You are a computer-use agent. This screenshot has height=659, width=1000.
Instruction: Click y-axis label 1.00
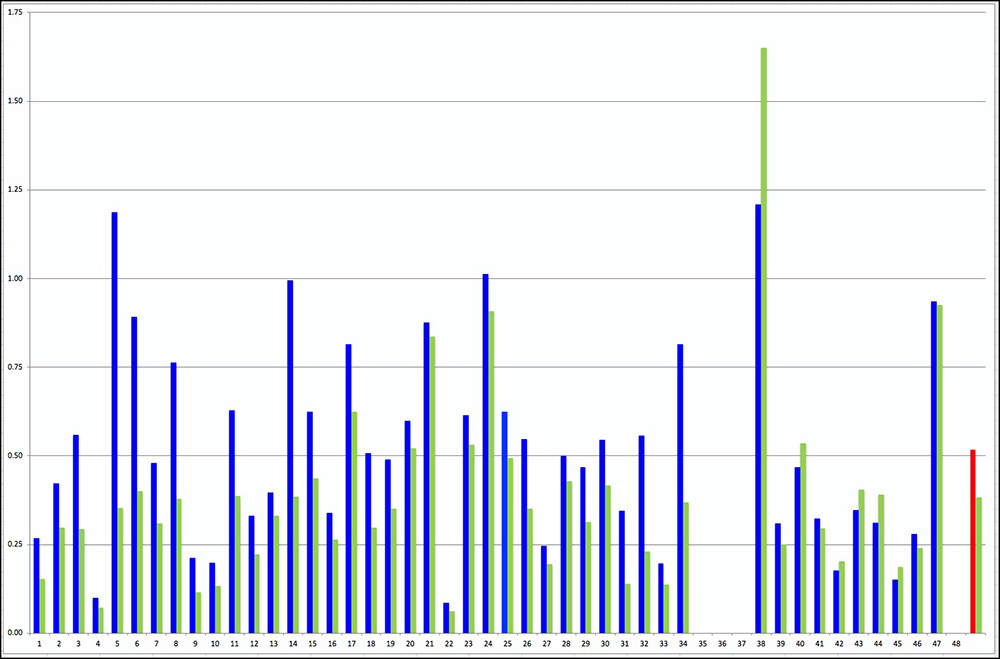point(16,279)
